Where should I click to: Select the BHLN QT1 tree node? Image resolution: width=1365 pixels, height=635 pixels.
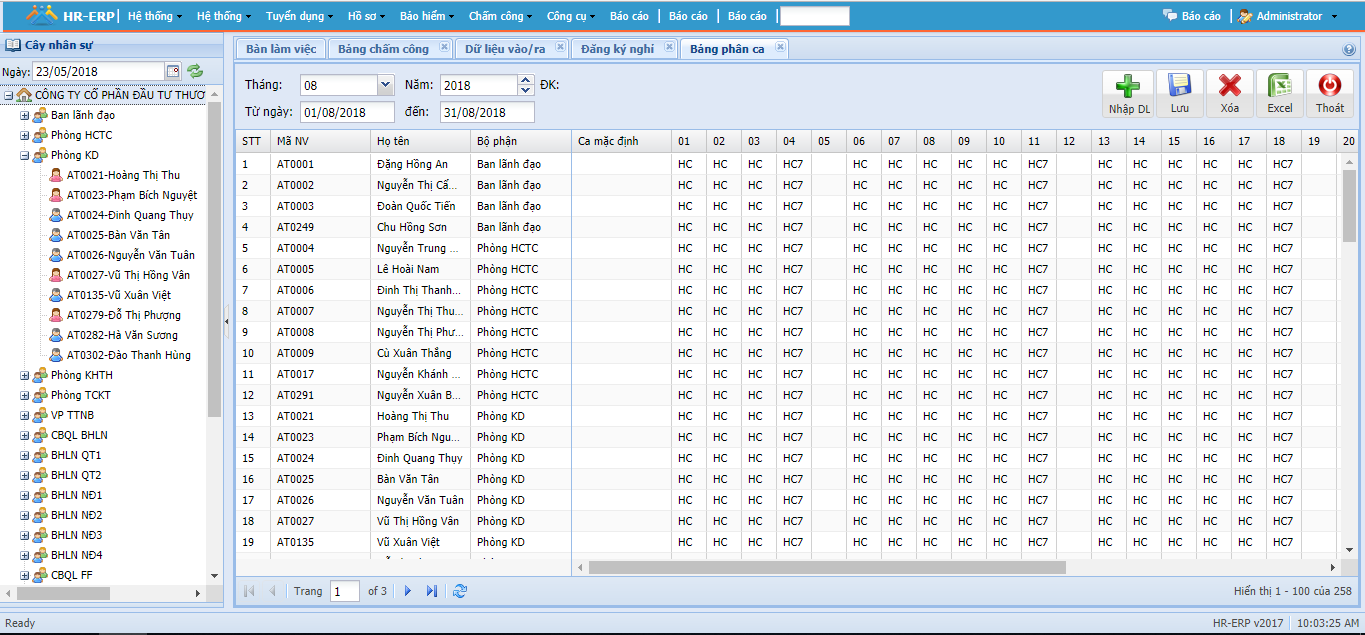[x=76, y=455]
